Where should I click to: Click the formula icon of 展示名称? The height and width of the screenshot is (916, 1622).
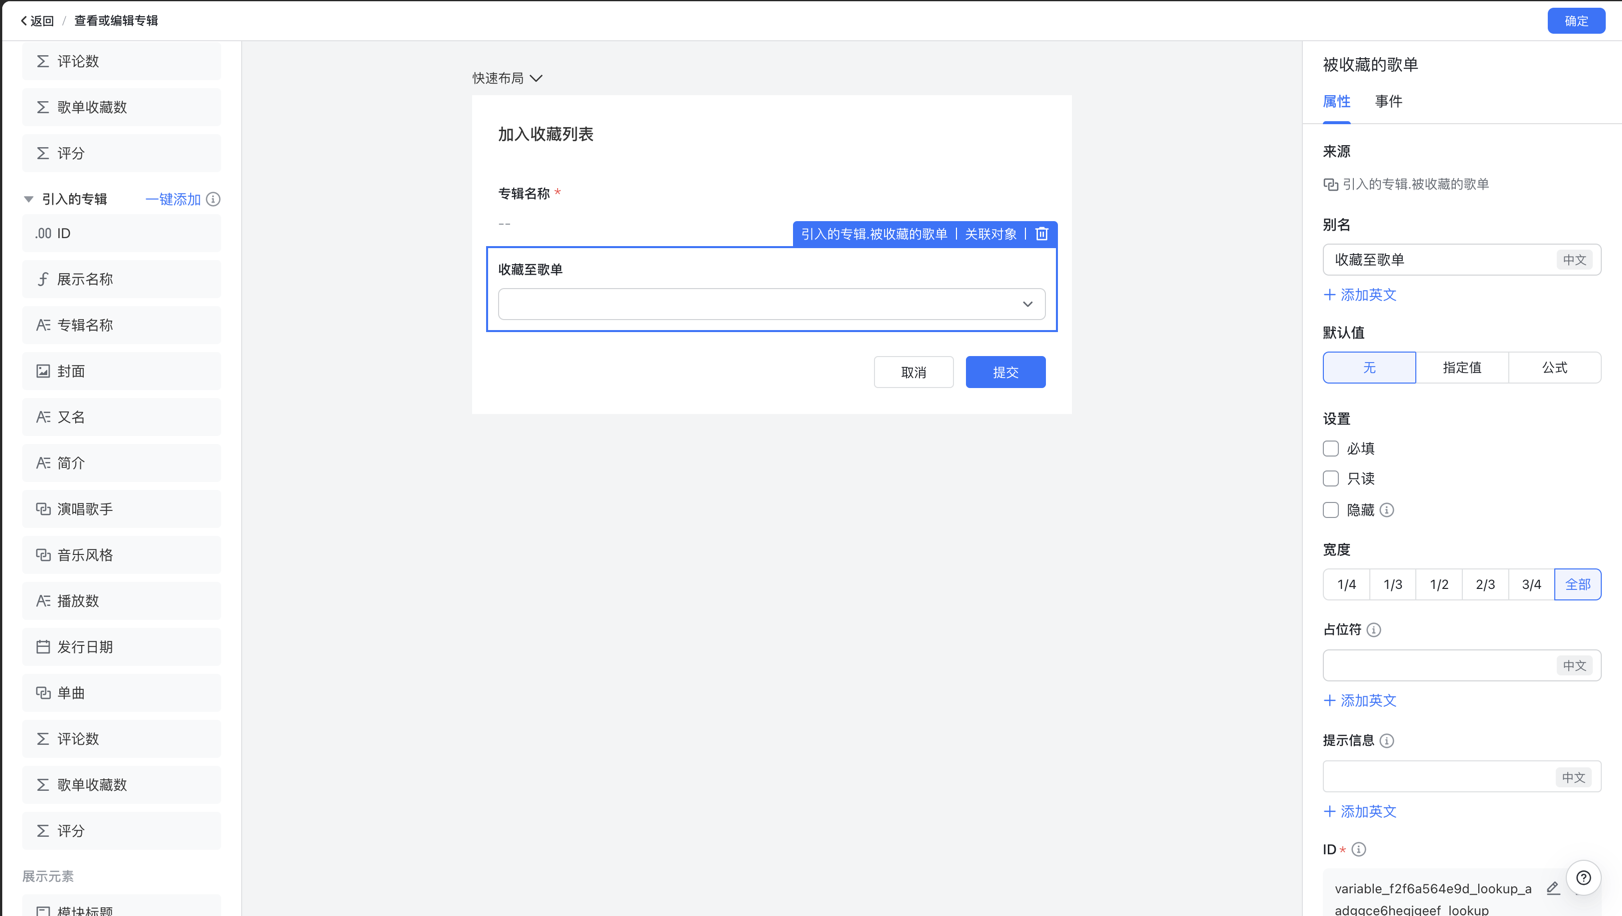[x=43, y=279]
